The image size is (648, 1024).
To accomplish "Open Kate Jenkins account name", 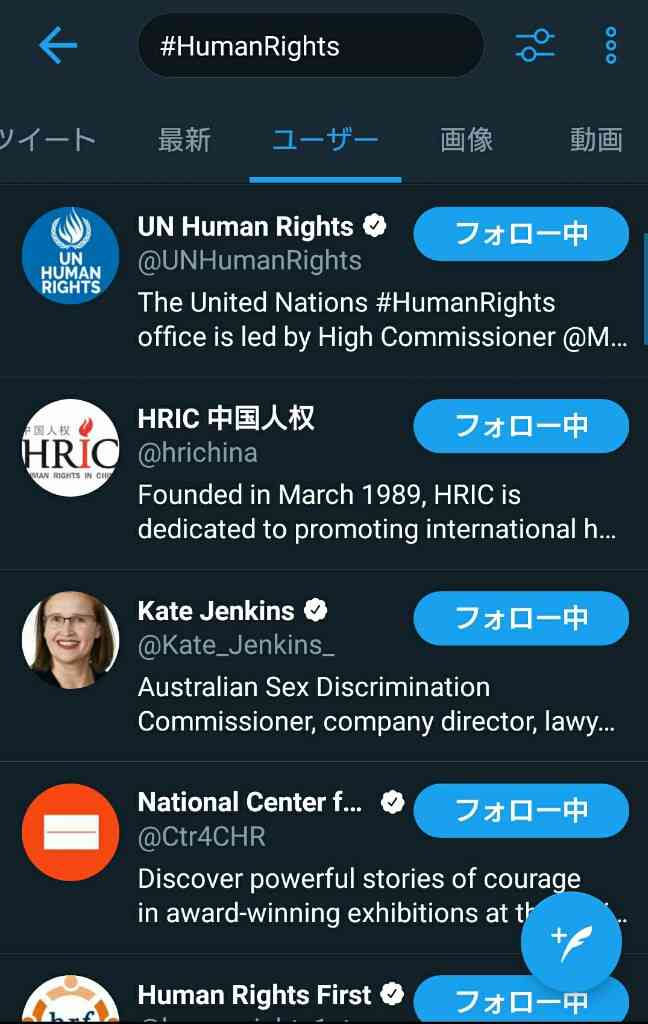I will tap(216, 611).
